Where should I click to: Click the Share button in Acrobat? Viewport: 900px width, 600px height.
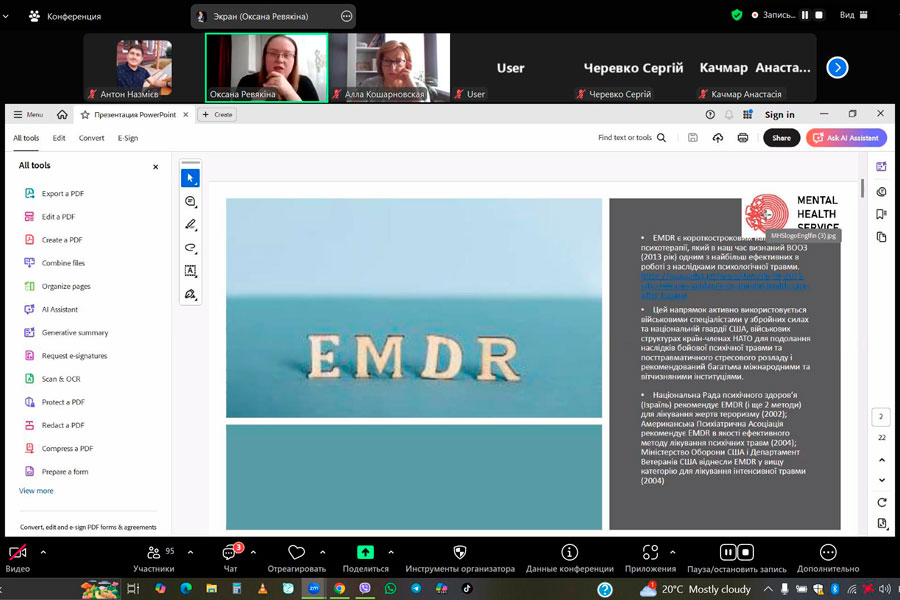pos(781,138)
